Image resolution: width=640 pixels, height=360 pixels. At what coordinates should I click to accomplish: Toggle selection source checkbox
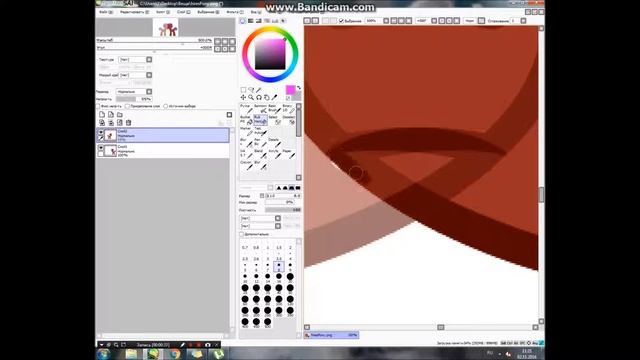(166, 106)
